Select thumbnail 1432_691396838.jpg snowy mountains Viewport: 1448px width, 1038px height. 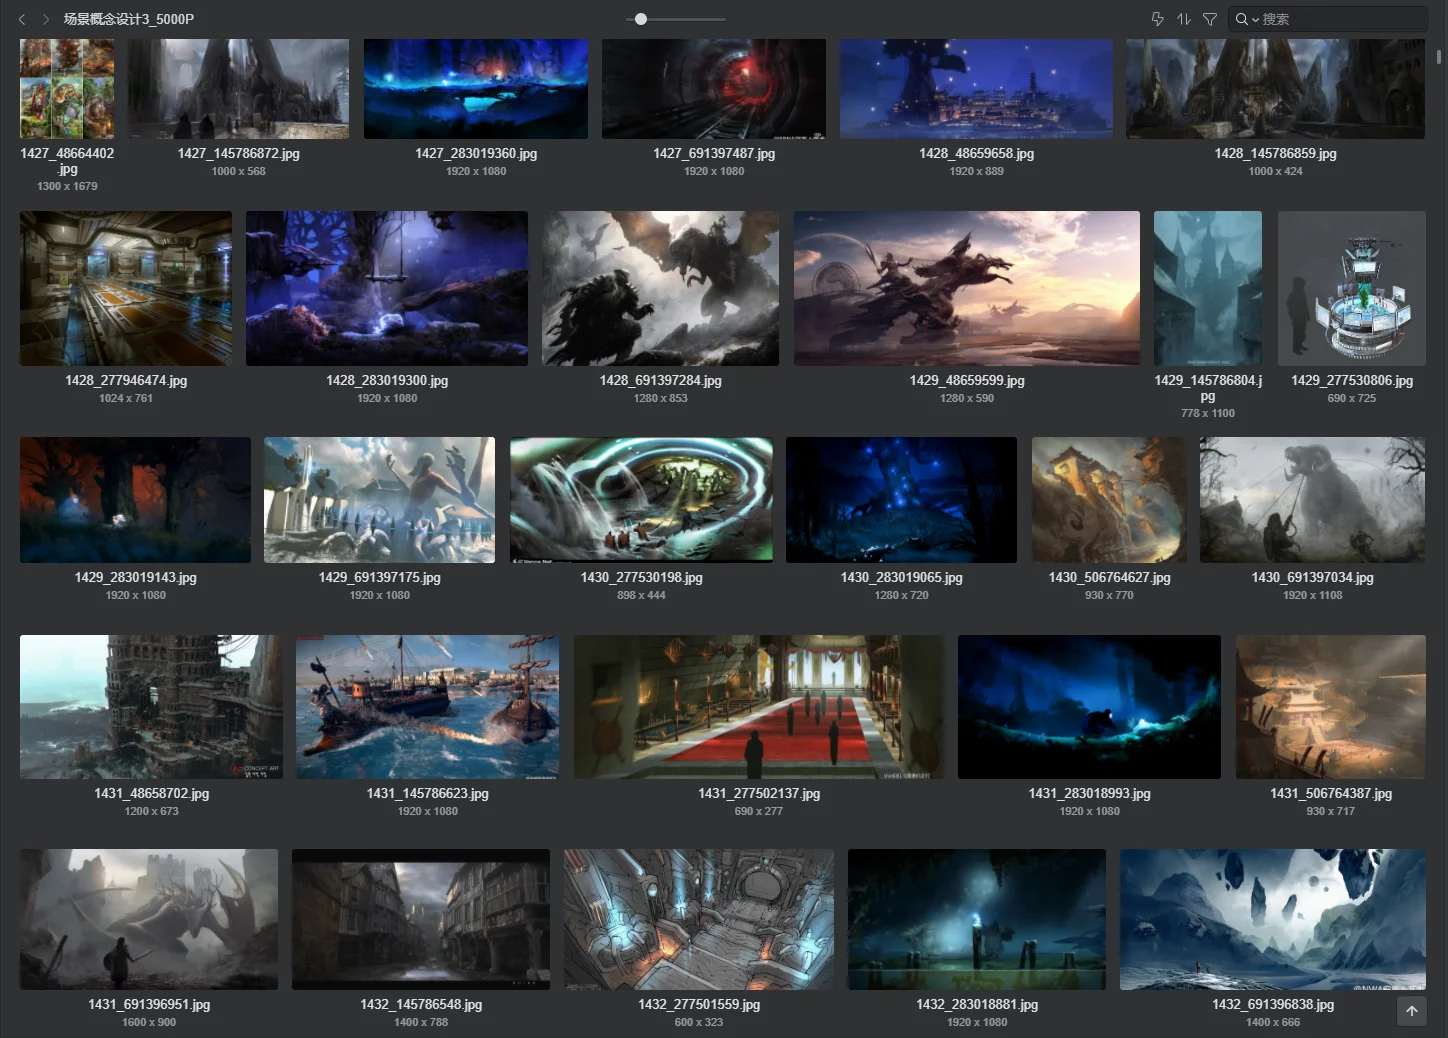(1273, 919)
